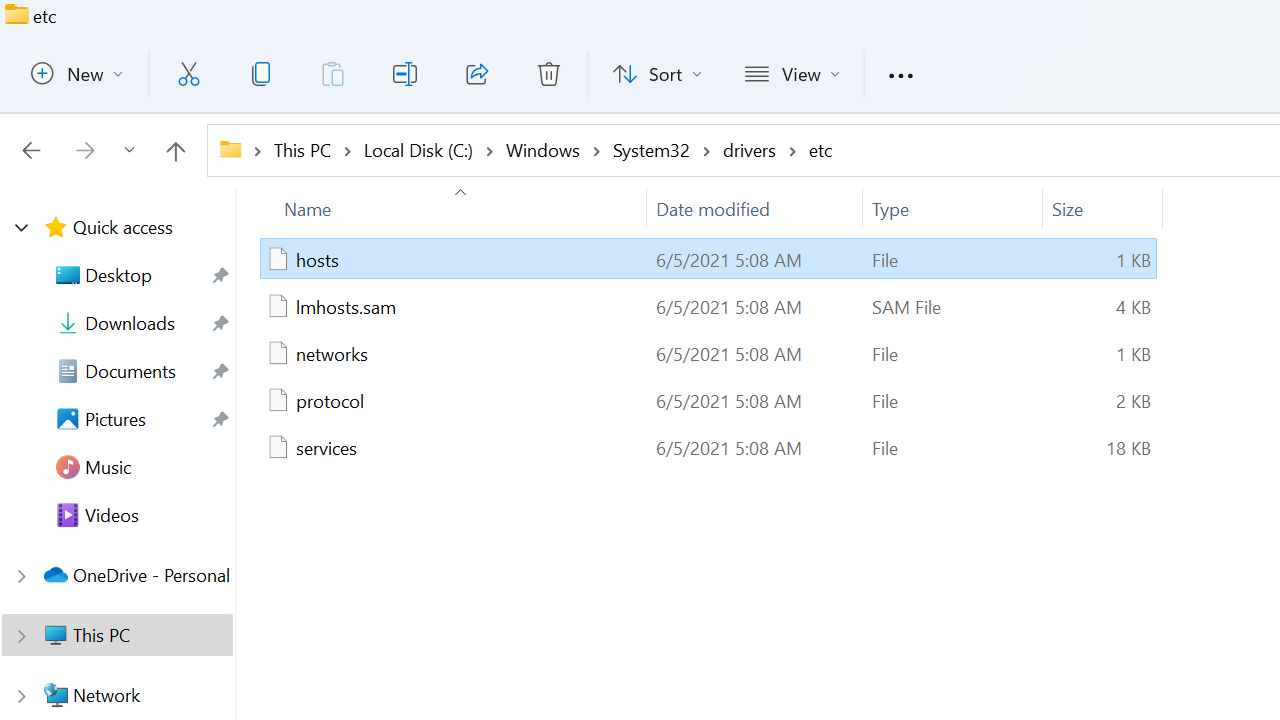
Task: Click the Delete trash can icon
Action: [x=549, y=74]
